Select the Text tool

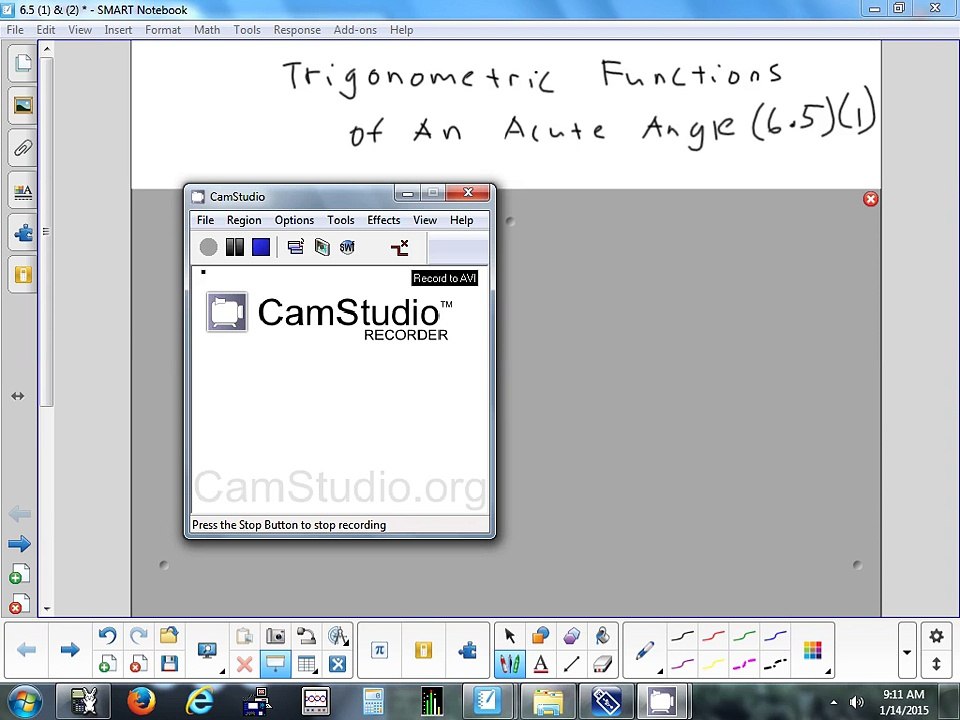(x=541, y=664)
